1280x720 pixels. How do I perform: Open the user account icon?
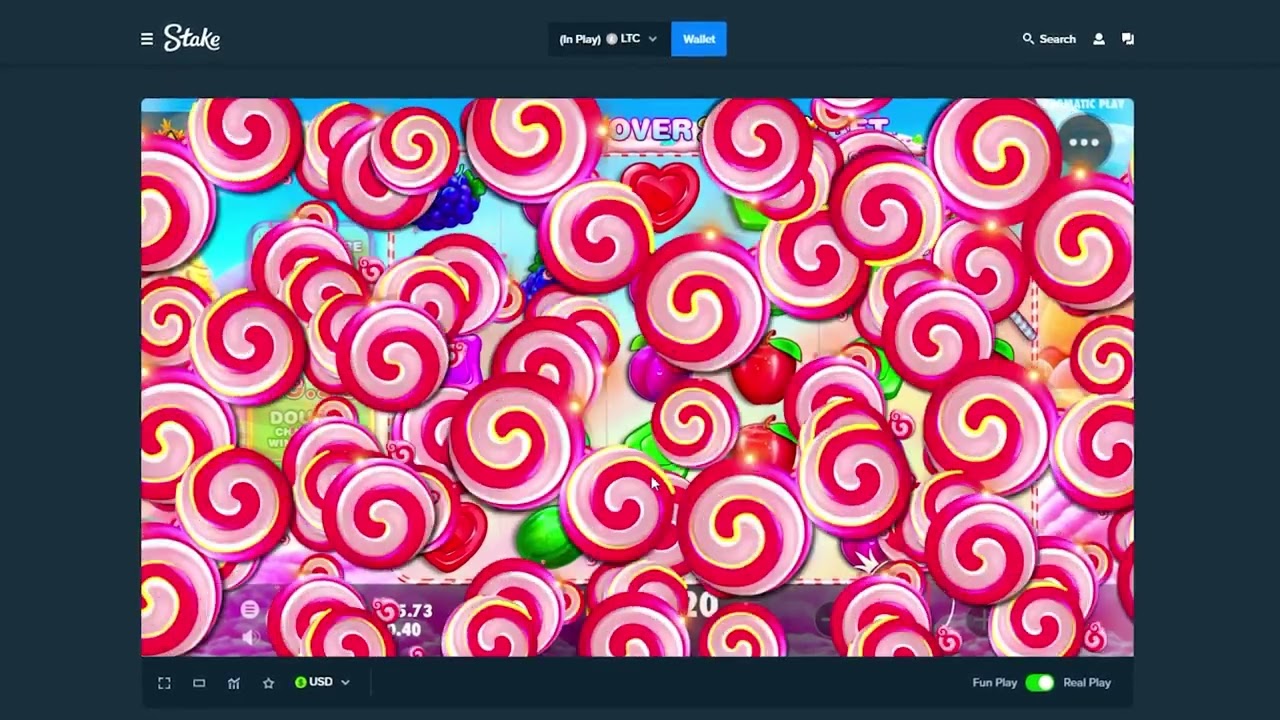click(1099, 39)
